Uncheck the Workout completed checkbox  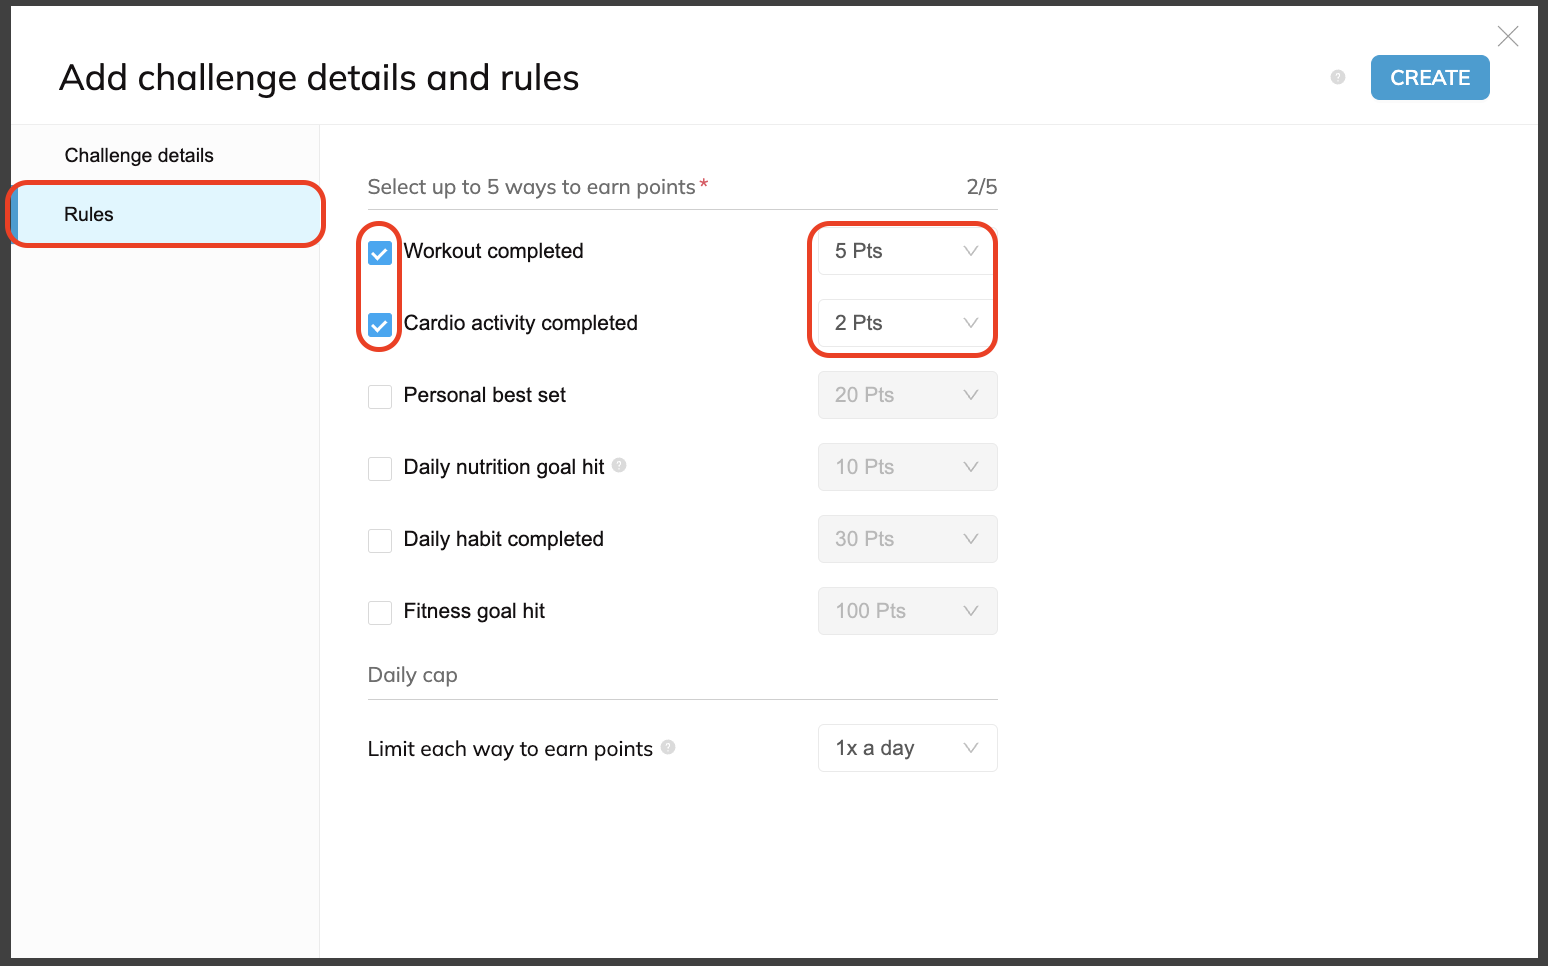(380, 253)
